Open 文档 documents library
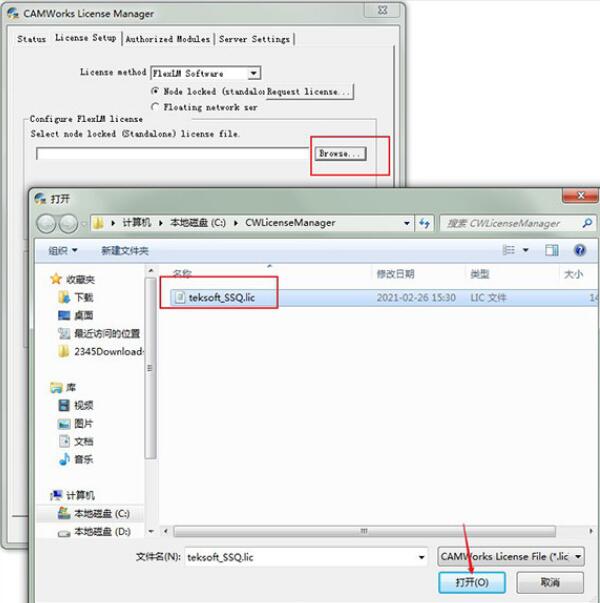600x603 pixels. coord(75,441)
